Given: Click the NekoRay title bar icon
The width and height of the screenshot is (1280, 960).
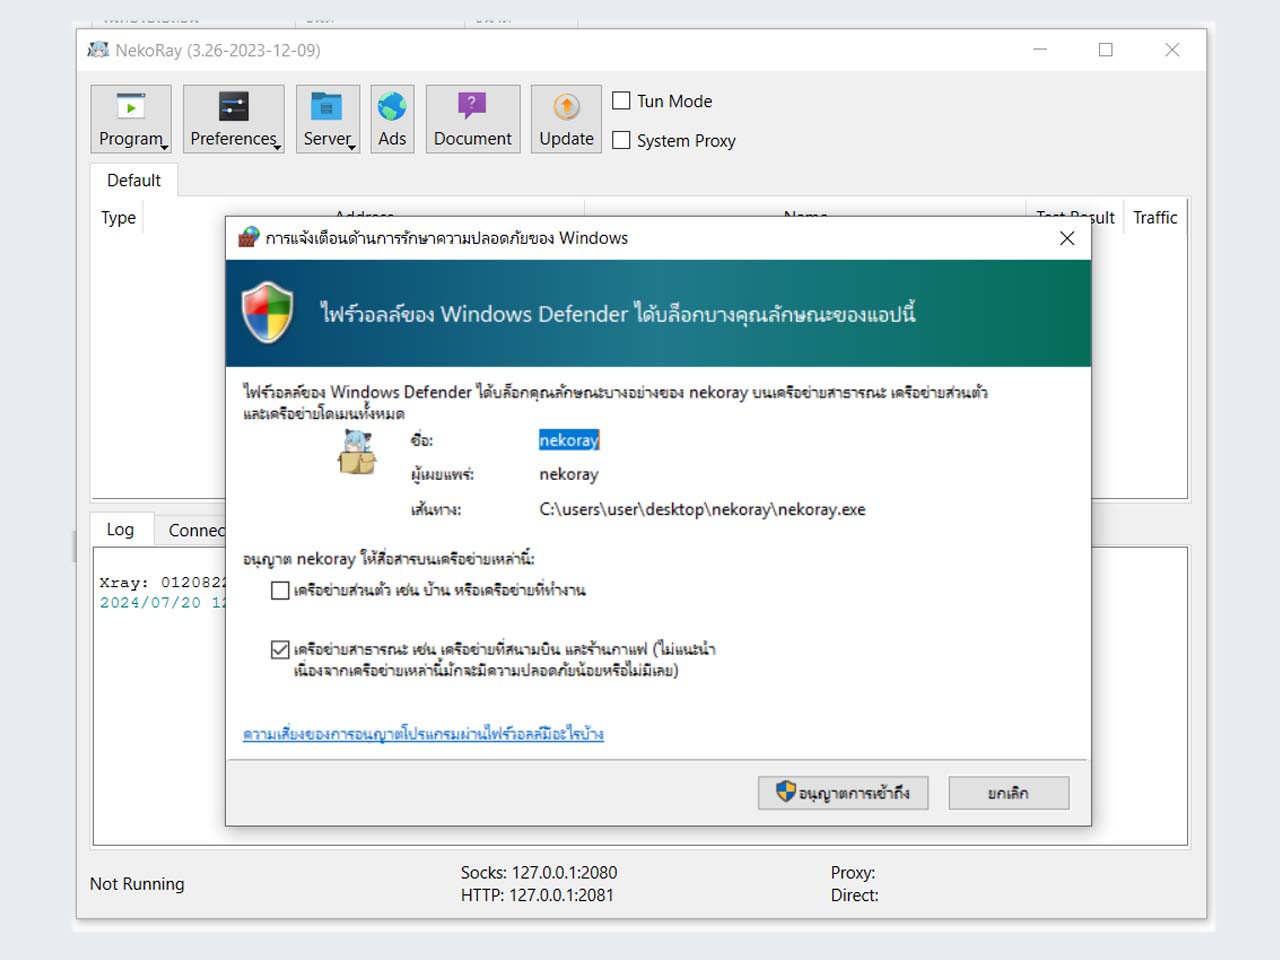Looking at the screenshot, I should pyautogui.click(x=98, y=50).
